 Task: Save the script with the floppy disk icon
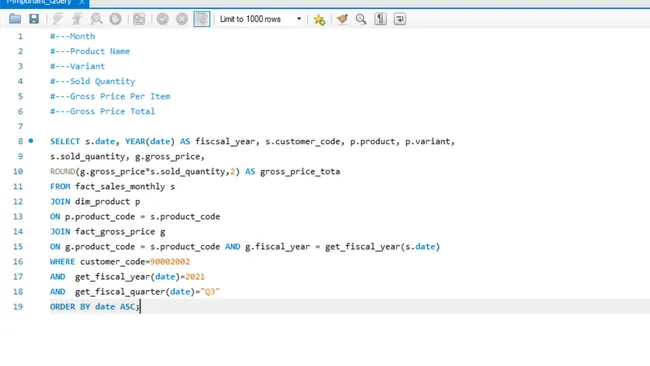[34, 19]
